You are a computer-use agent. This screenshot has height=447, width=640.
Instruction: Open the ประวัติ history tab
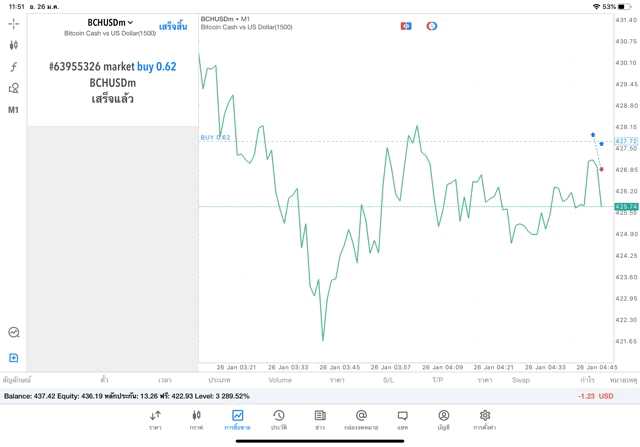tap(279, 420)
